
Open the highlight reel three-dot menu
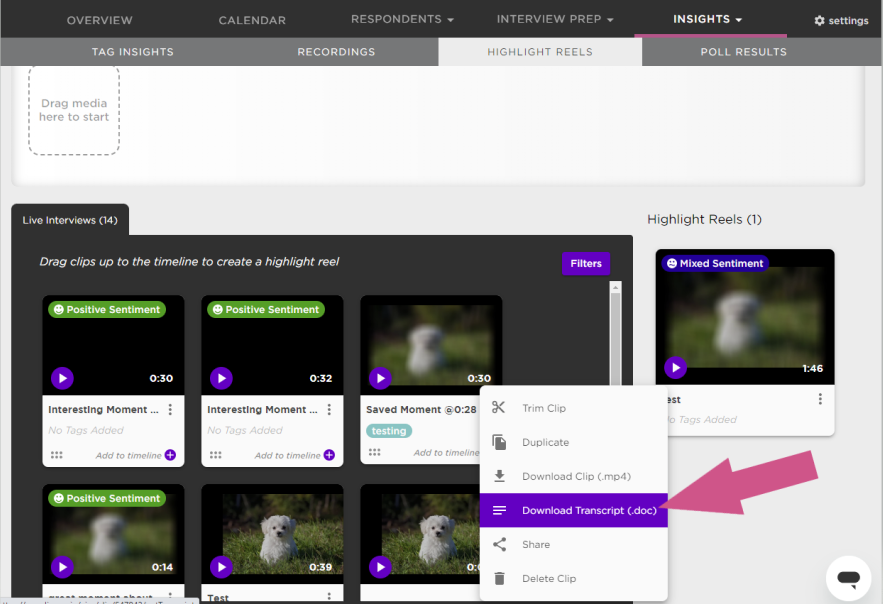[820, 399]
